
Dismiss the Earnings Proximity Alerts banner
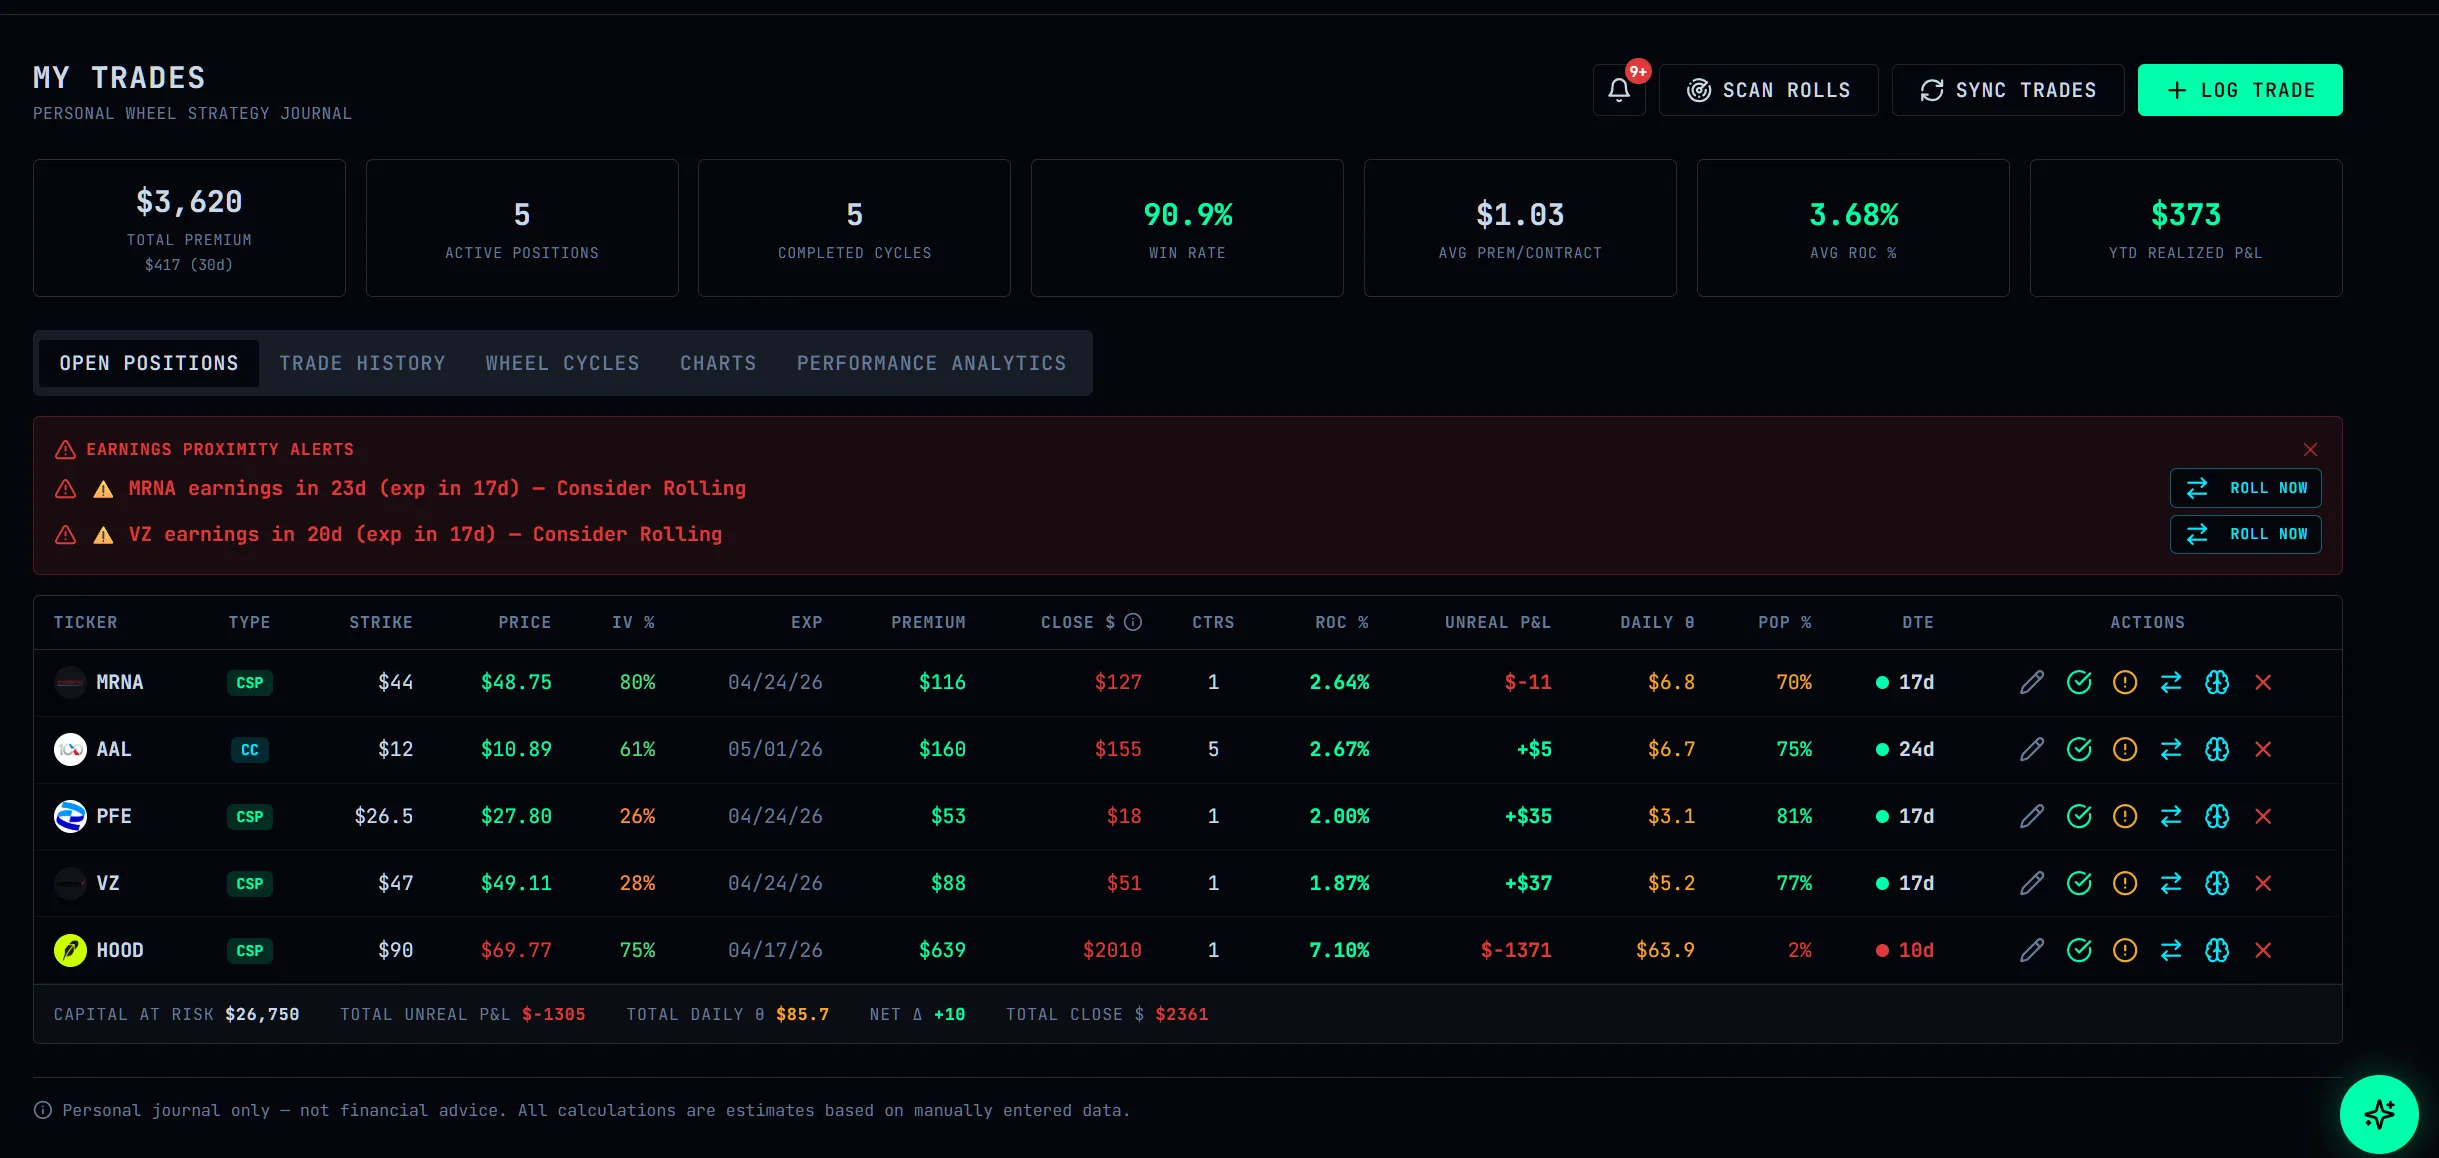pos(2310,449)
